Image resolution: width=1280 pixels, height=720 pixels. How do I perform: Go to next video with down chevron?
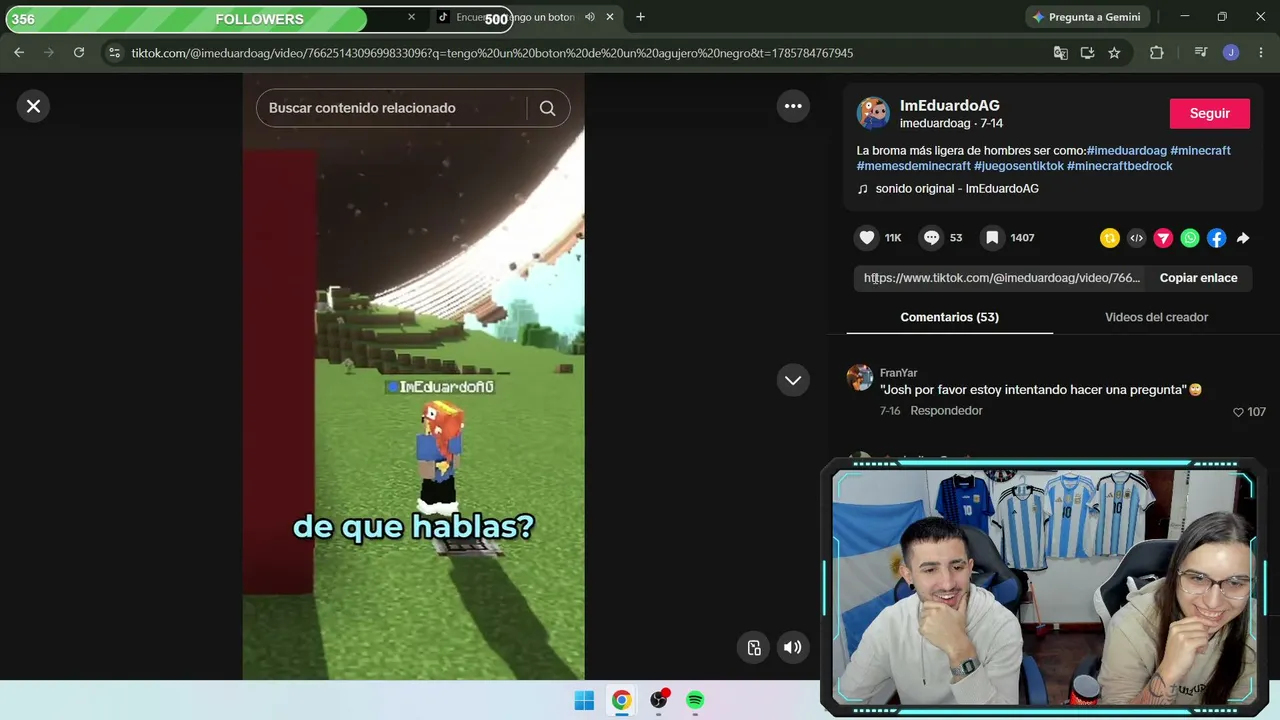coord(793,380)
